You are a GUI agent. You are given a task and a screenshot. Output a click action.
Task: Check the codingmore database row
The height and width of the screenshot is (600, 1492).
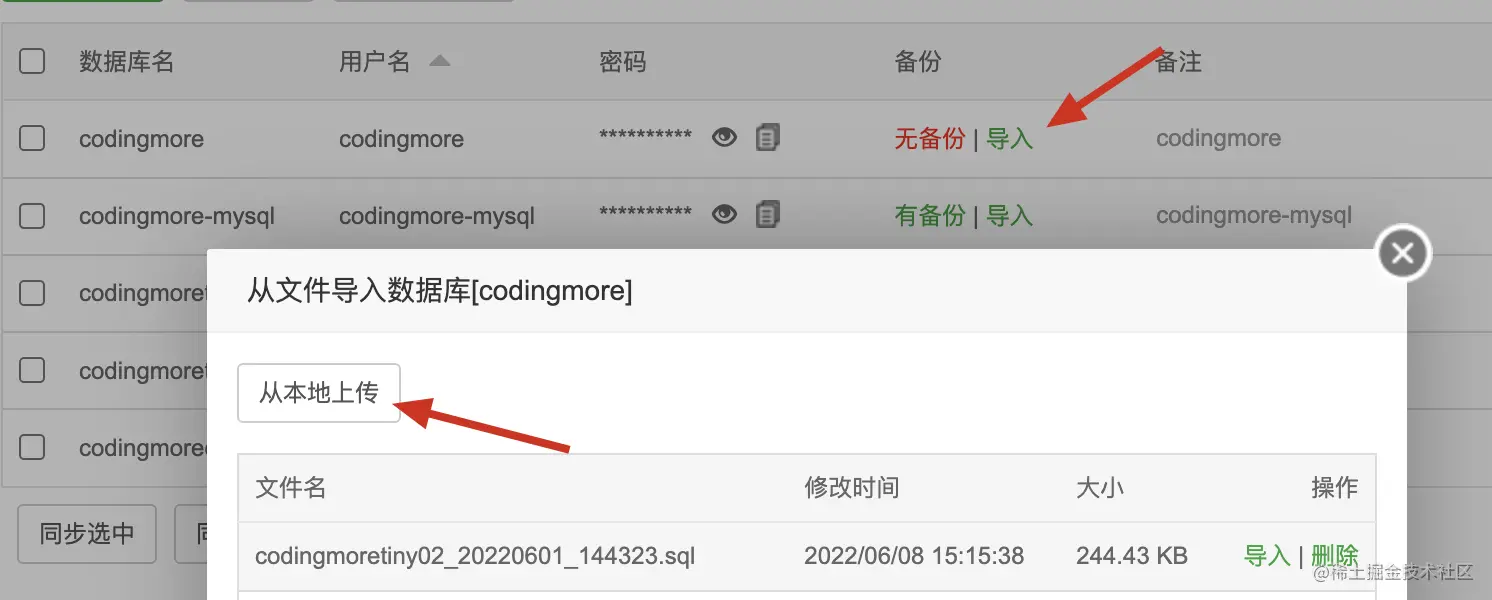pyautogui.click(x=32, y=138)
